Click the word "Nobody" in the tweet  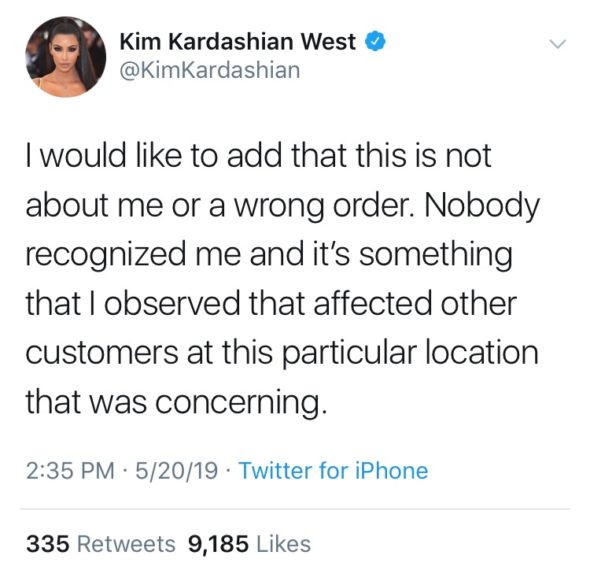482,206
